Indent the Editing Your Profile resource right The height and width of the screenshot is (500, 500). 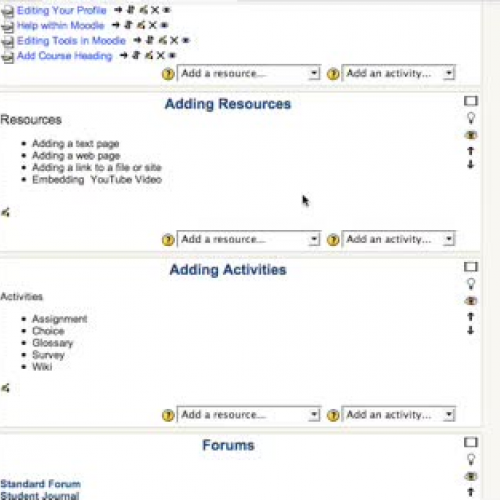(118, 10)
